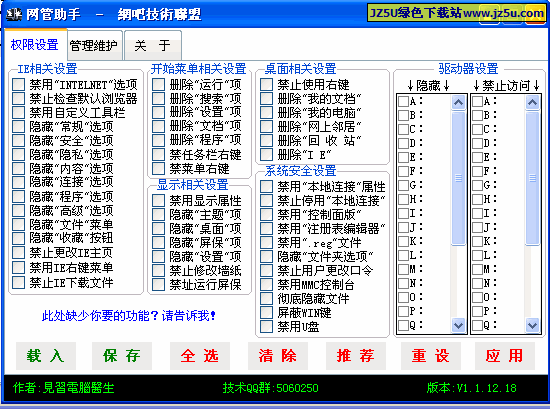Screen dimensions: 550x409
Task: Enable 禁用"本地连接"属性
Action: pyautogui.click(x=267, y=187)
